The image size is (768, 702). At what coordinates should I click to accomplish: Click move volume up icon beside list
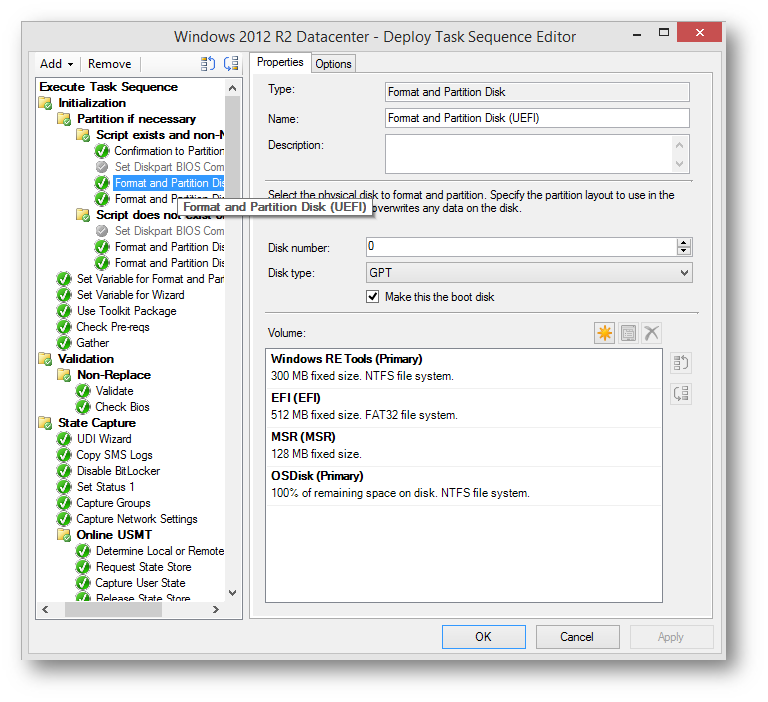[x=681, y=363]
